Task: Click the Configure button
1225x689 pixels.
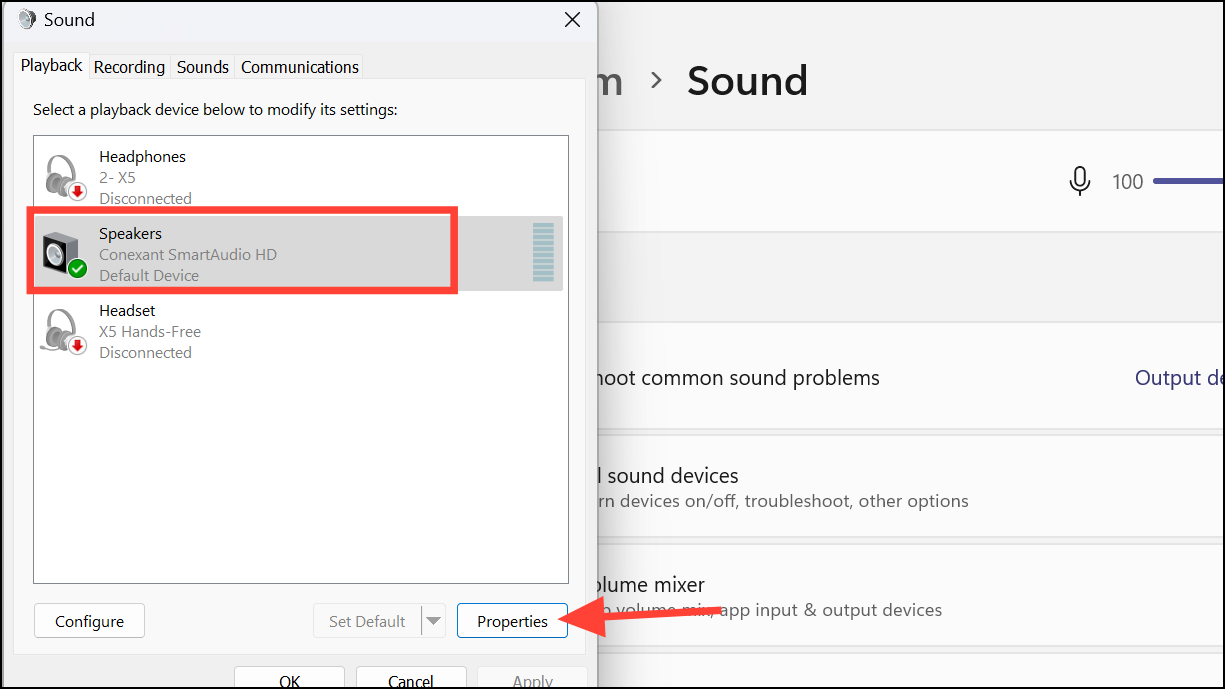Action: (89, 620)
